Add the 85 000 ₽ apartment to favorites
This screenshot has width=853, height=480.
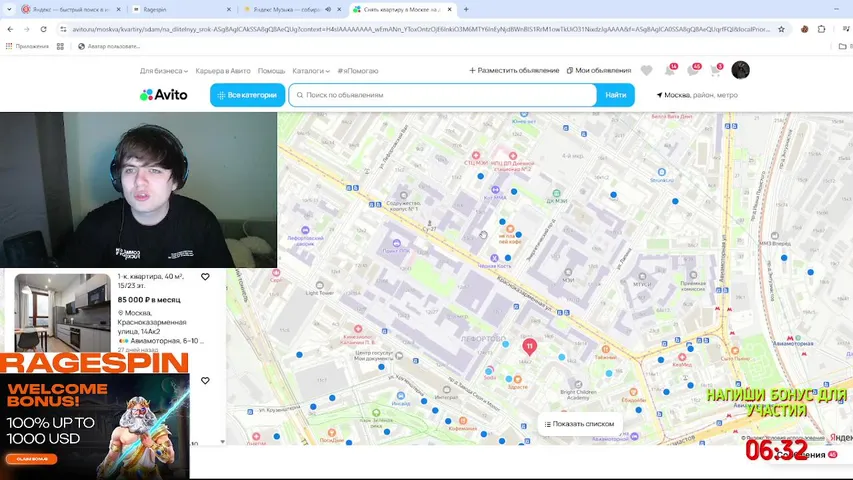click(205, 276)
